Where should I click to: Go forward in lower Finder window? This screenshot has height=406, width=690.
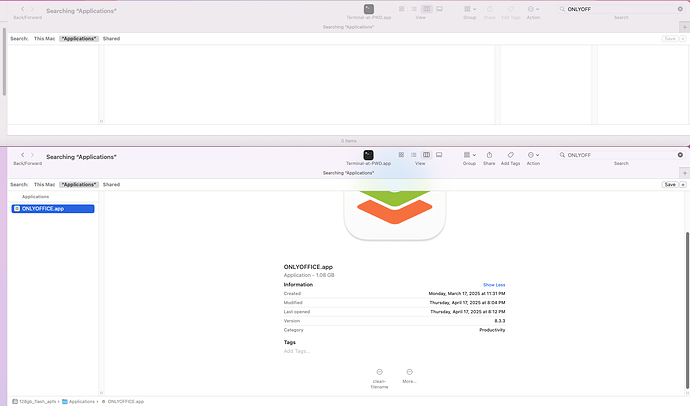[32, 155]
